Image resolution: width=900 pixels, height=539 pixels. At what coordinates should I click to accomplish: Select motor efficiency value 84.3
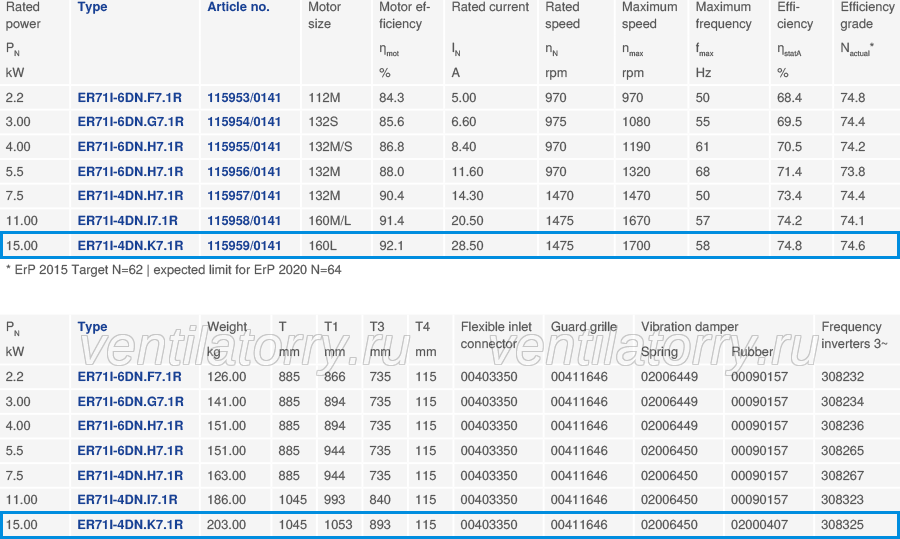[391, 98]
